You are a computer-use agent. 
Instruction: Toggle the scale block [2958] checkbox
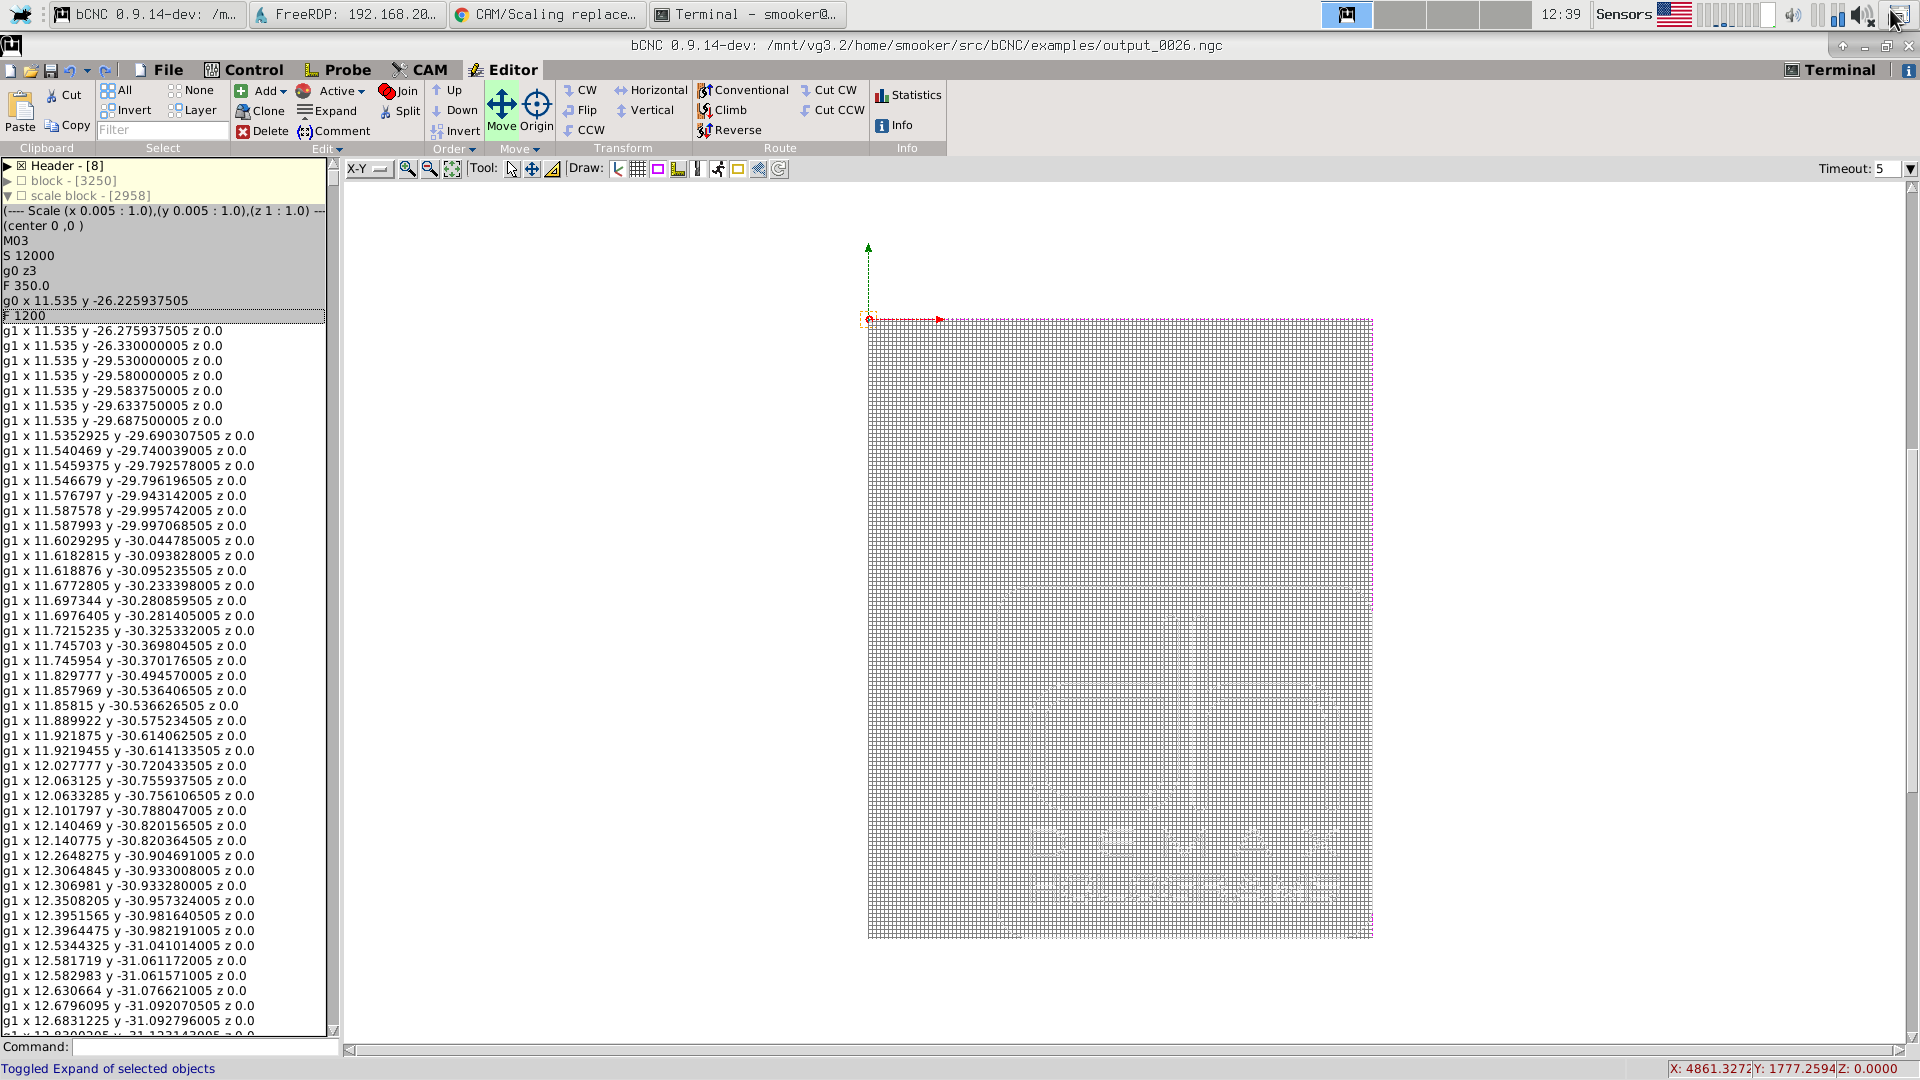click(x=21, y=196)
